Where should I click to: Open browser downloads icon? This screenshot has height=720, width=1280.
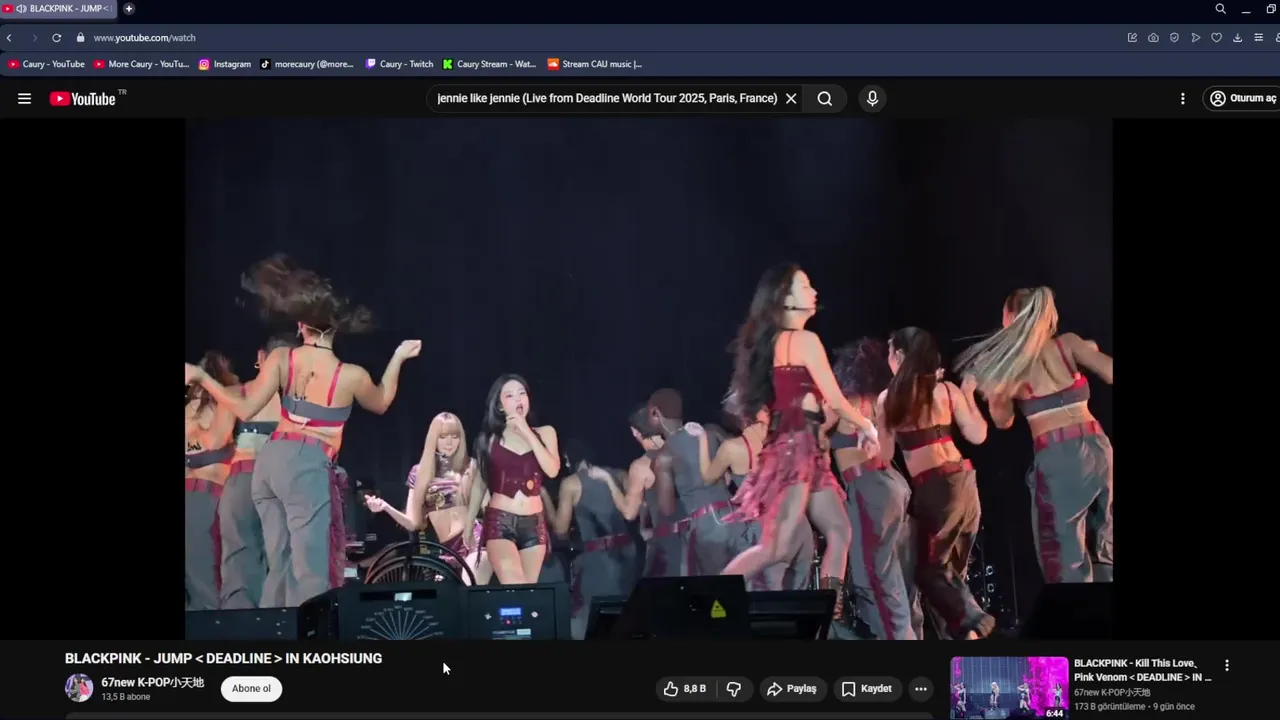click(1237, 37)
